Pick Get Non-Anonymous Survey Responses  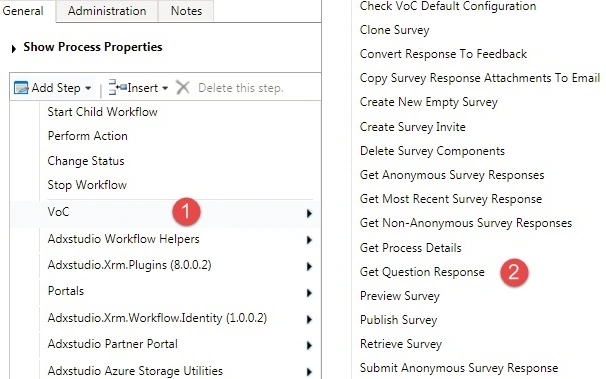(x=466, y=223)
